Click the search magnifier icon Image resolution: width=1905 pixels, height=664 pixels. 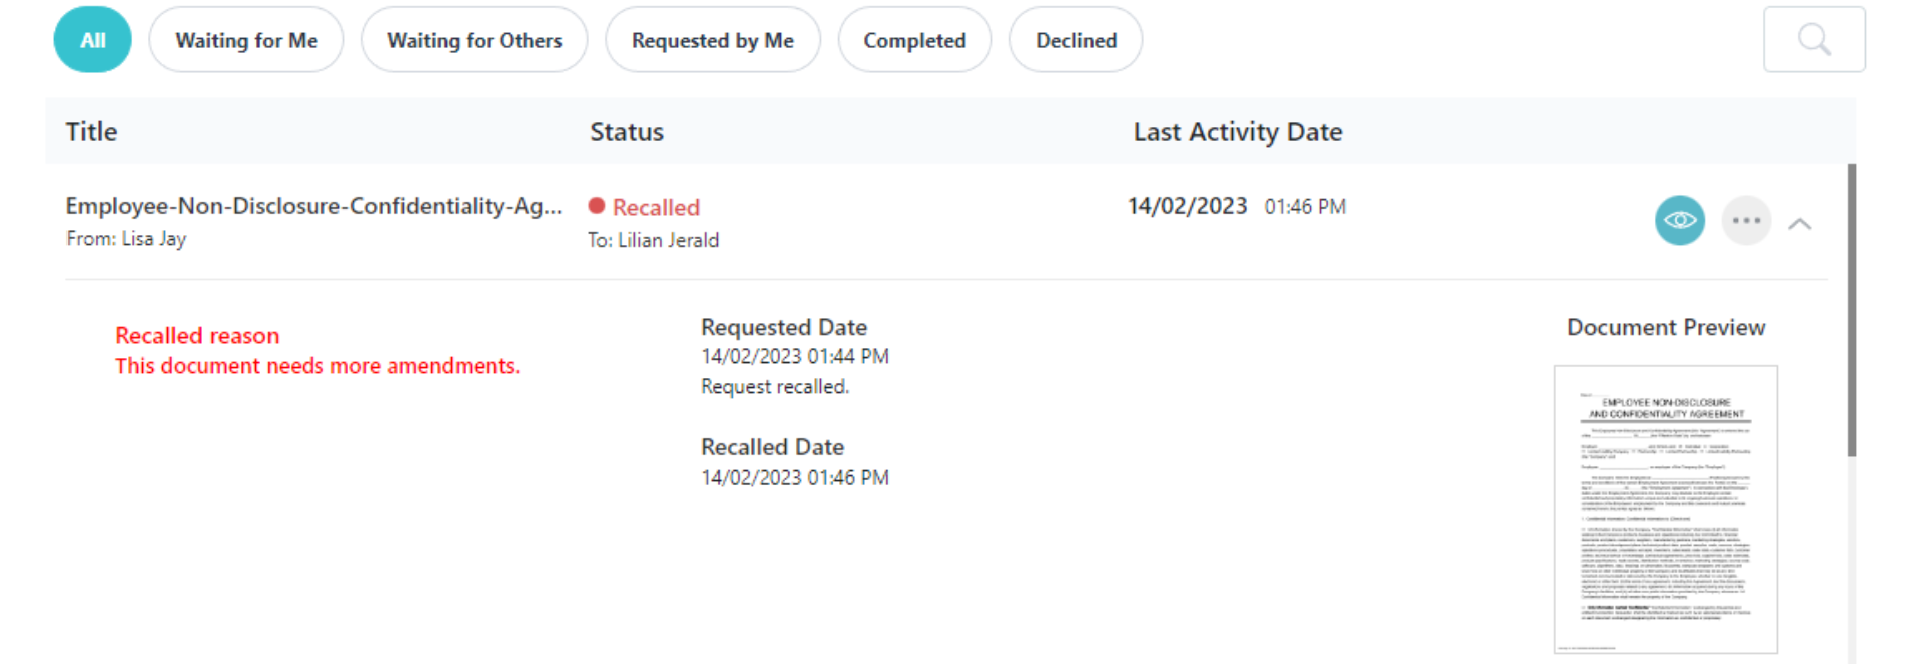1813,40
